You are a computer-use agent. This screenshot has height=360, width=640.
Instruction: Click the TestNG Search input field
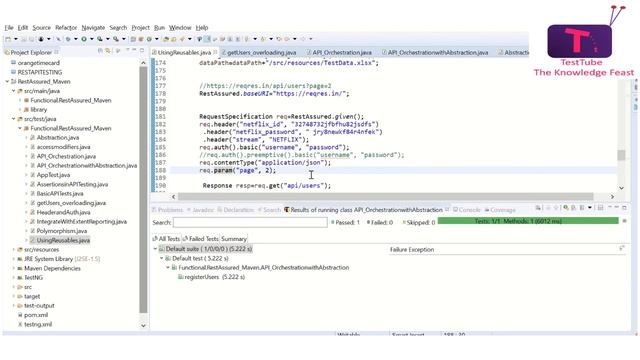[250, 222]
